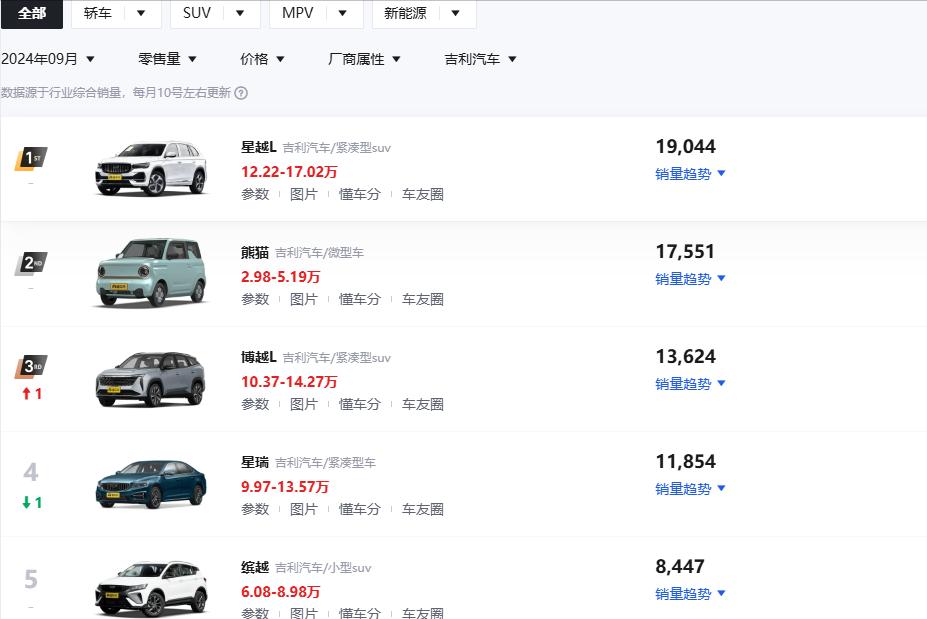Screen dimensions: 927x619
Task: Click sales figure 19,044
Action: 685,147
